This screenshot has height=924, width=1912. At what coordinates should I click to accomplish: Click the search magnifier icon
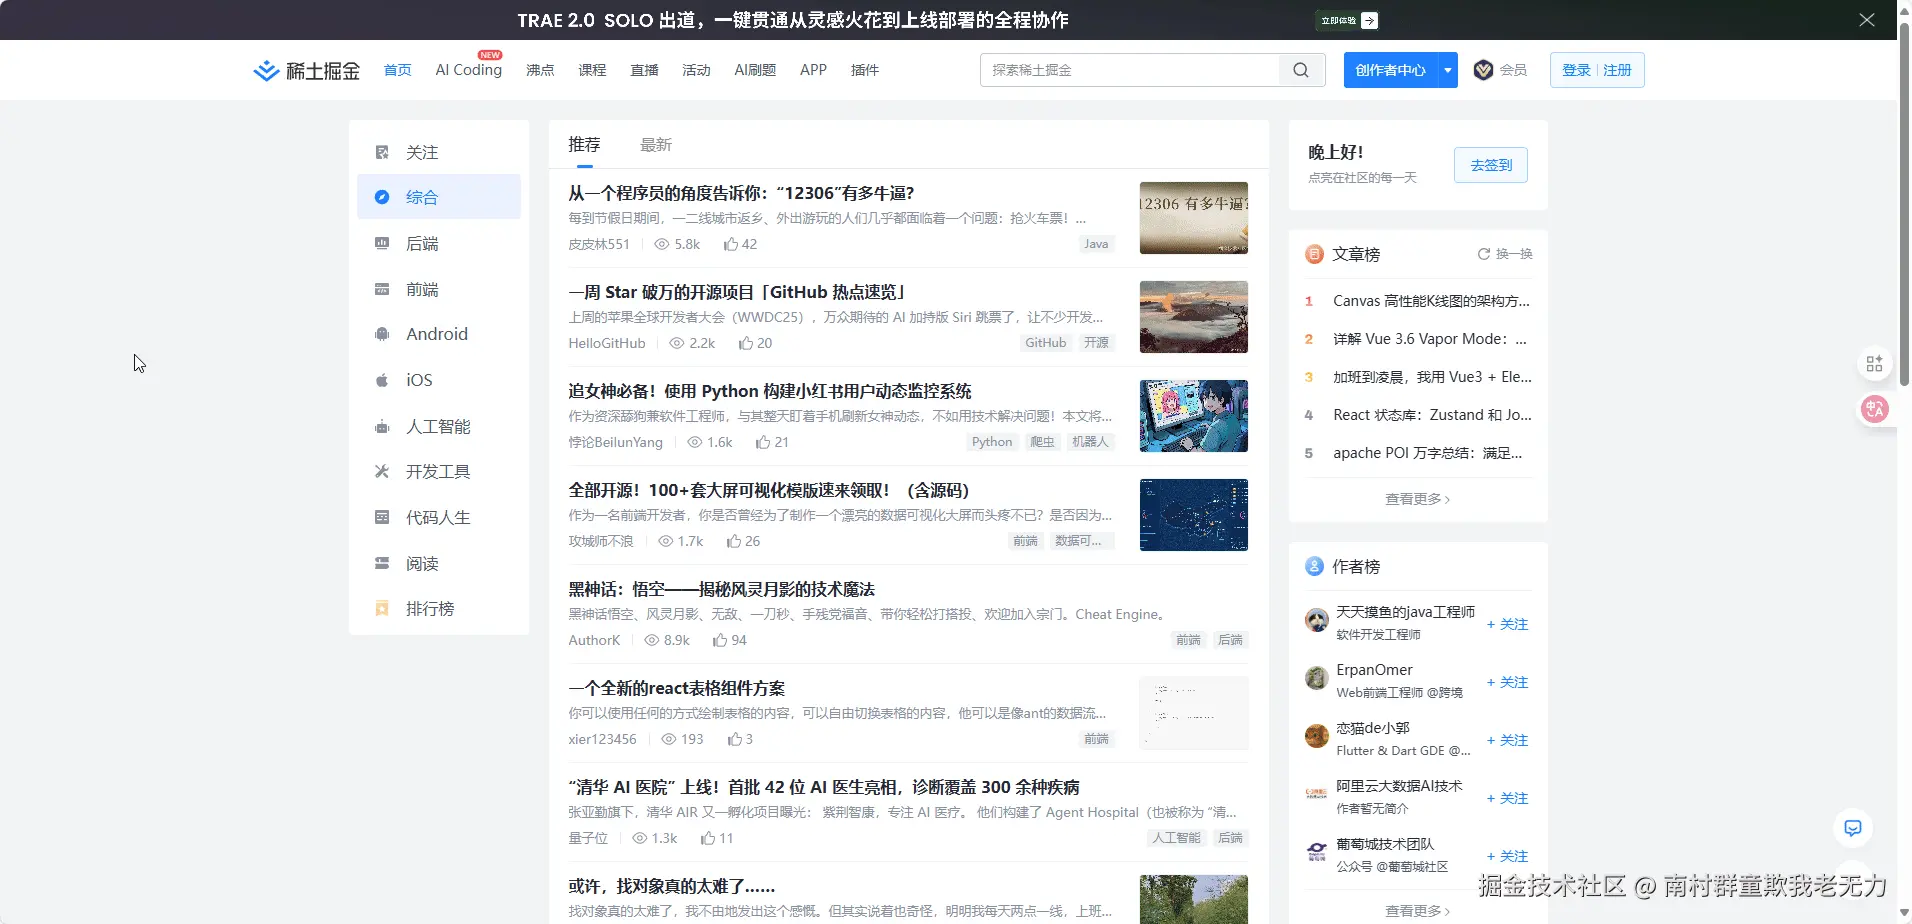pos(1301,70)
